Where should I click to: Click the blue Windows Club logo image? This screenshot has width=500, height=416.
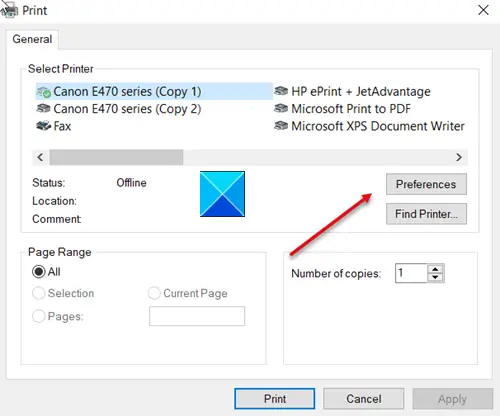[x=222, y=194]
